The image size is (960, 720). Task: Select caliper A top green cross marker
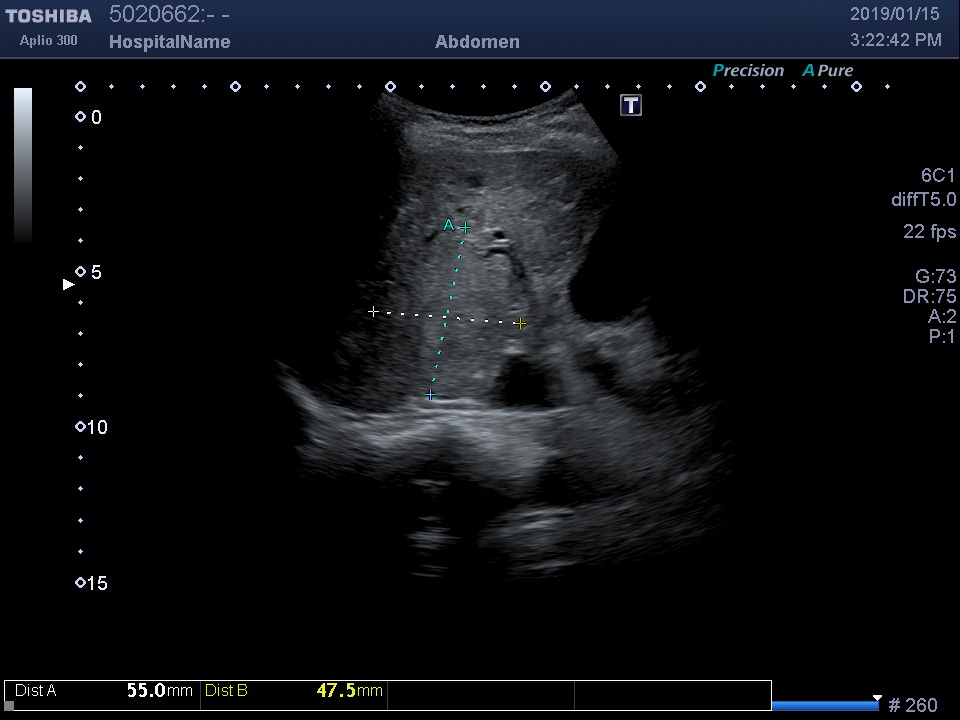coord(465,228)
